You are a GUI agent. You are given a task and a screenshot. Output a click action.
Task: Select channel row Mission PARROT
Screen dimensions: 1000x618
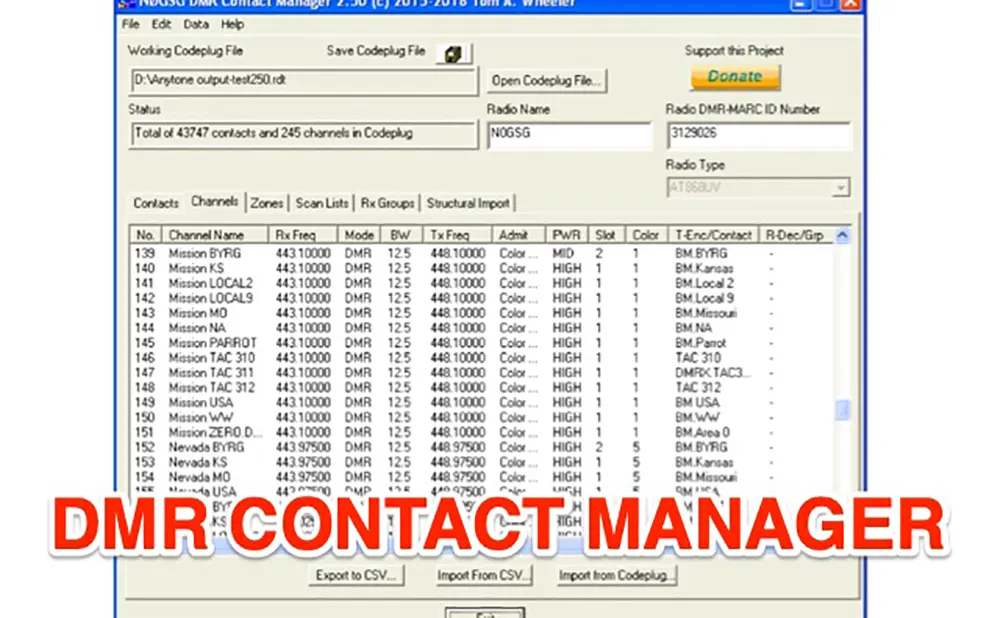(x=482, y=343)
